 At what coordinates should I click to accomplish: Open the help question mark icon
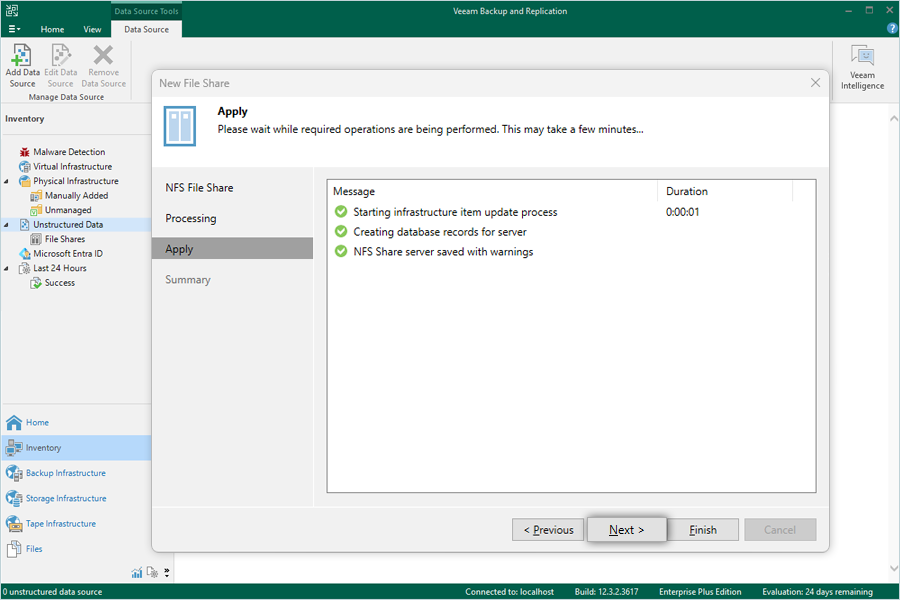892,28
